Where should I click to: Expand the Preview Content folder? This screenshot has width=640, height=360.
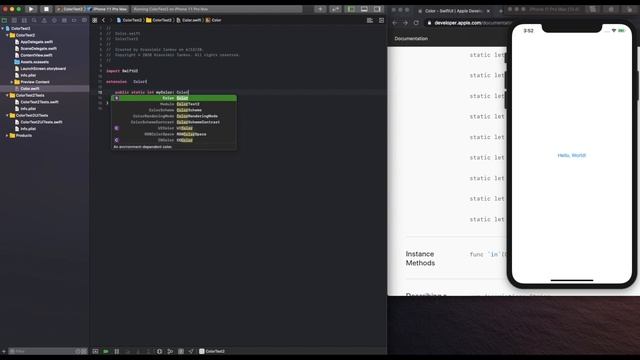[12, 82]
